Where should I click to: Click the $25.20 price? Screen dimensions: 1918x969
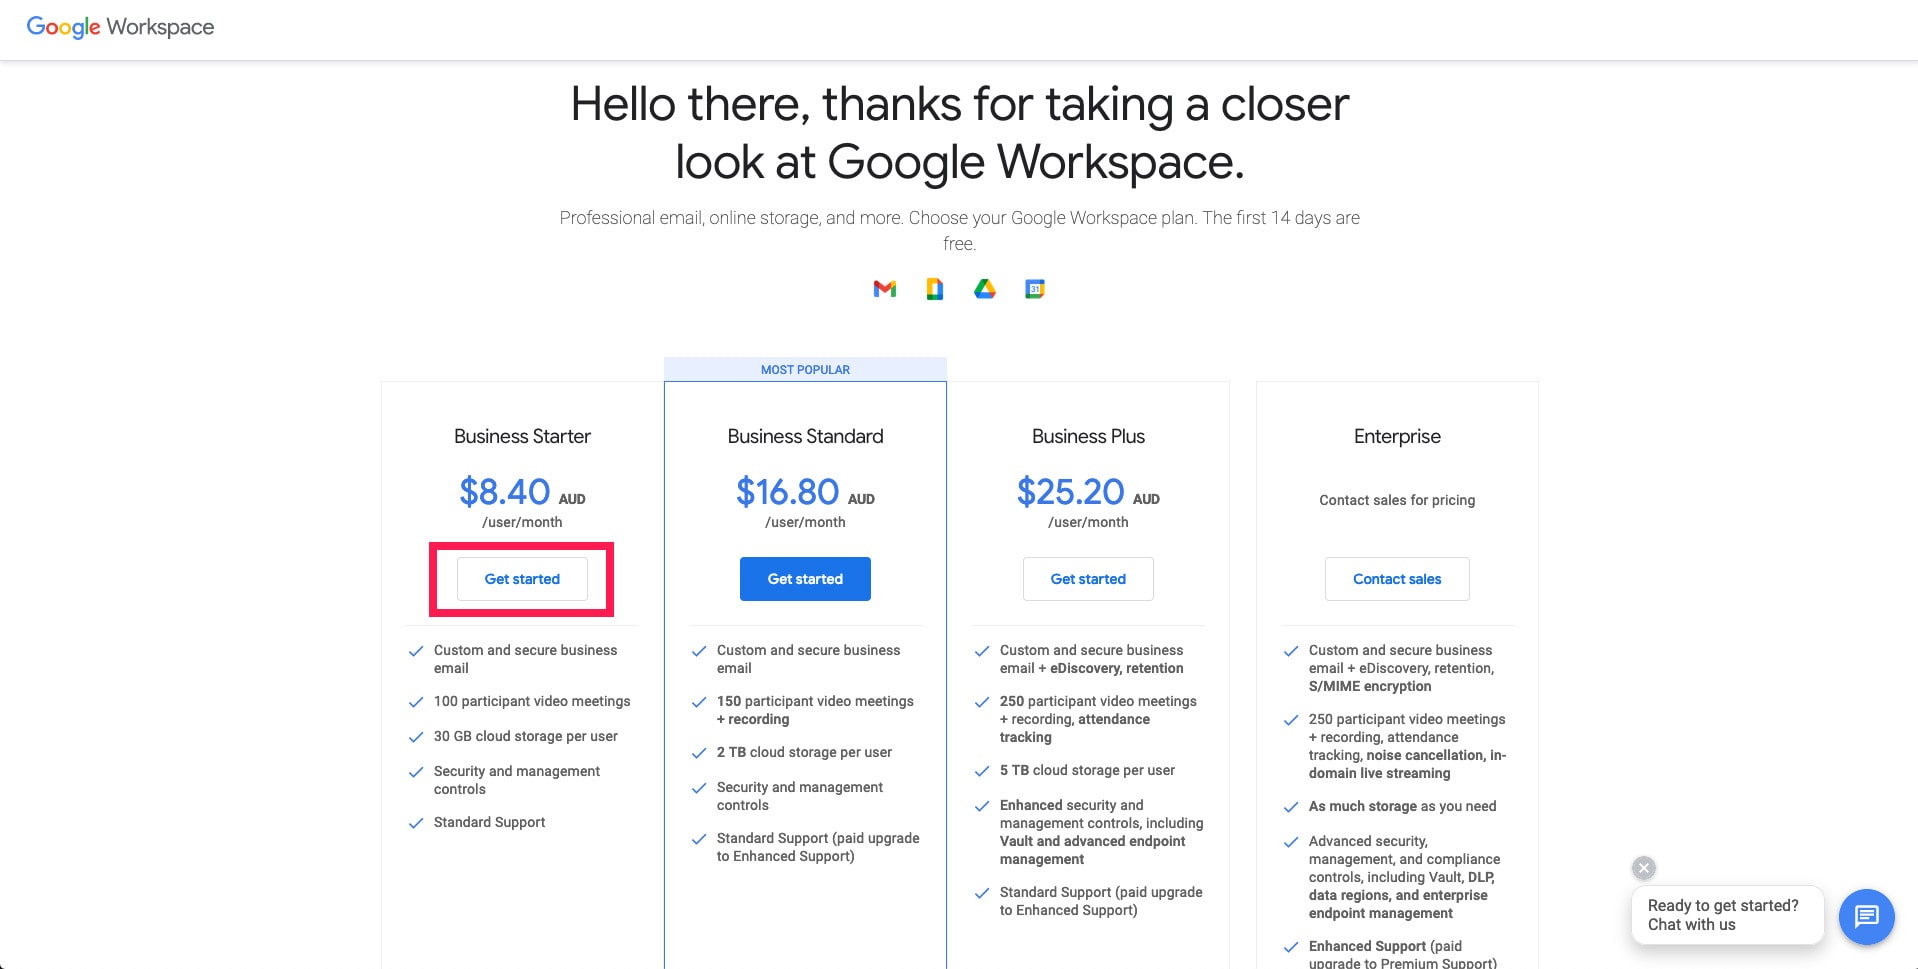[1070, 492]
